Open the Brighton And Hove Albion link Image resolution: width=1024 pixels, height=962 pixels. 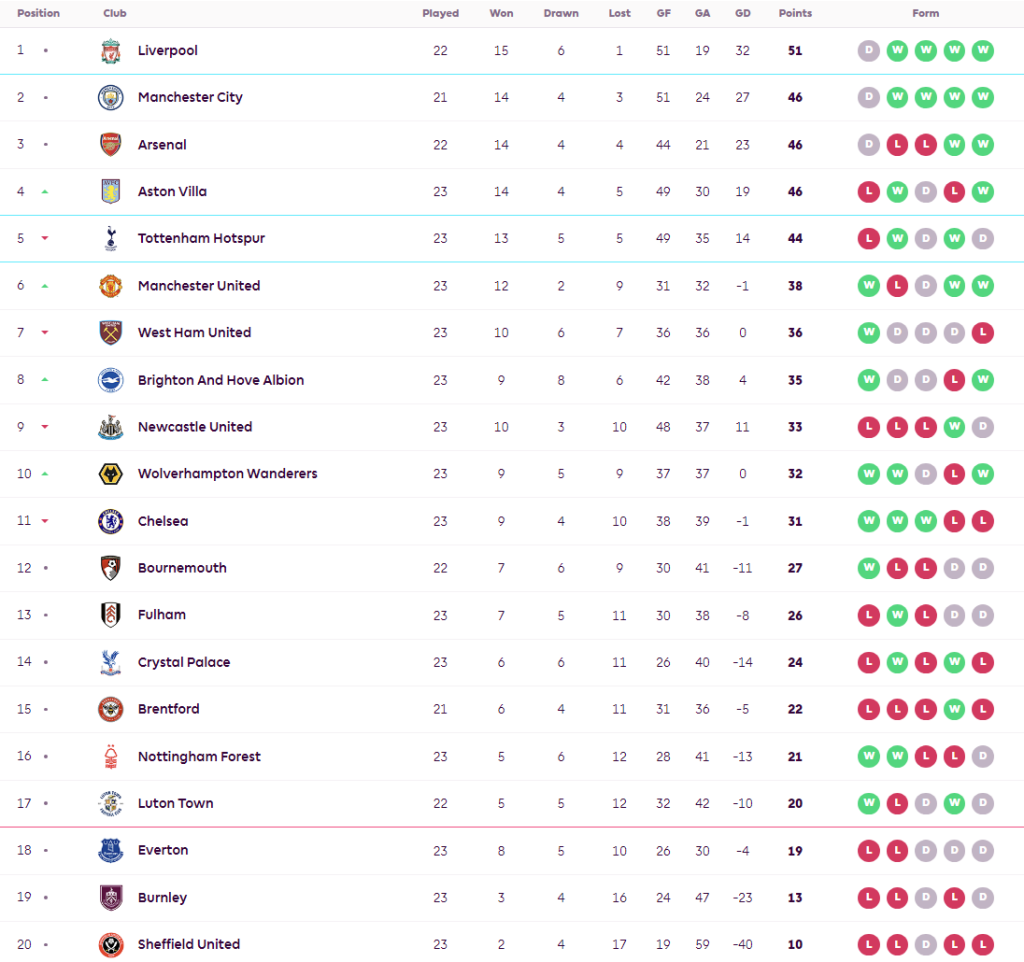pyautogui.click(x=220, y=380)
